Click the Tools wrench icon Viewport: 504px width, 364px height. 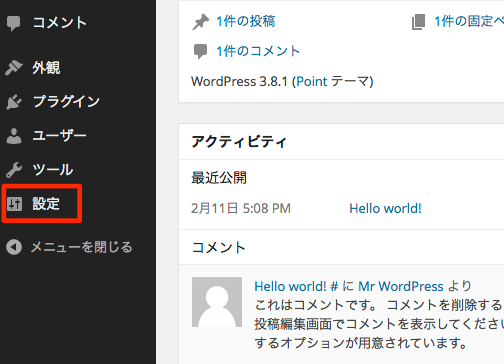[x=14, y=170]
